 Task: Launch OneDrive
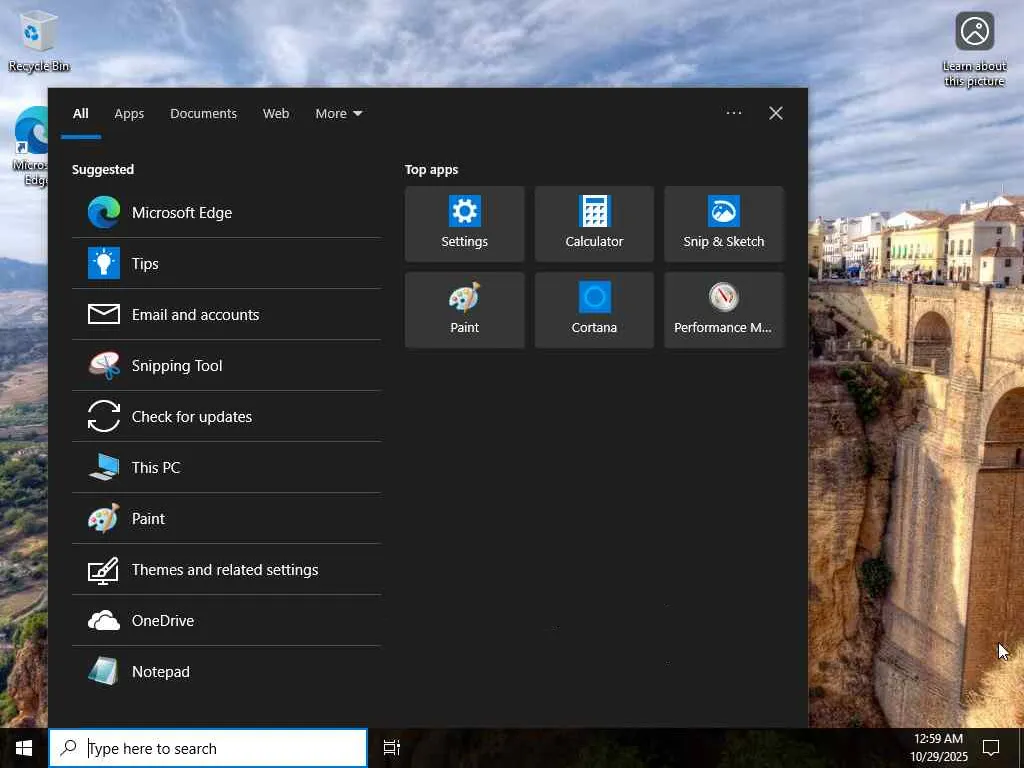[226, 620]
